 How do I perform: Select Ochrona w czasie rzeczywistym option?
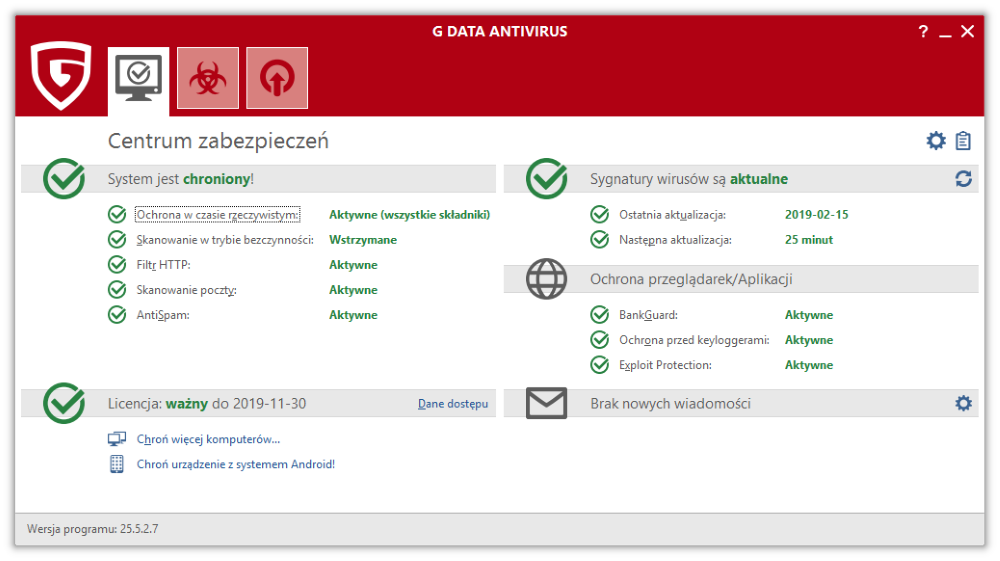pos(217,215)
